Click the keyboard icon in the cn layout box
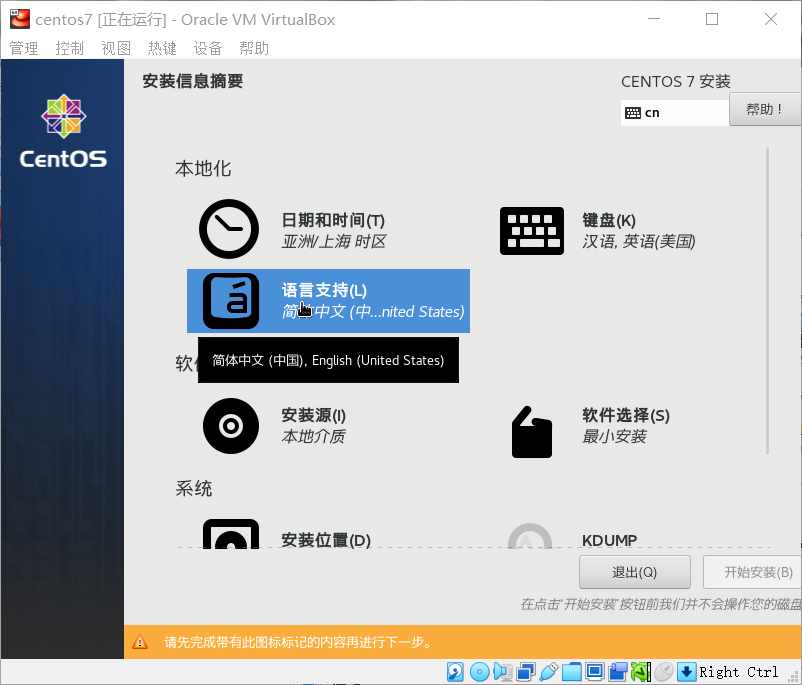Screen dimensions: 802x685 pyautogui.click(x=633, y=113)
